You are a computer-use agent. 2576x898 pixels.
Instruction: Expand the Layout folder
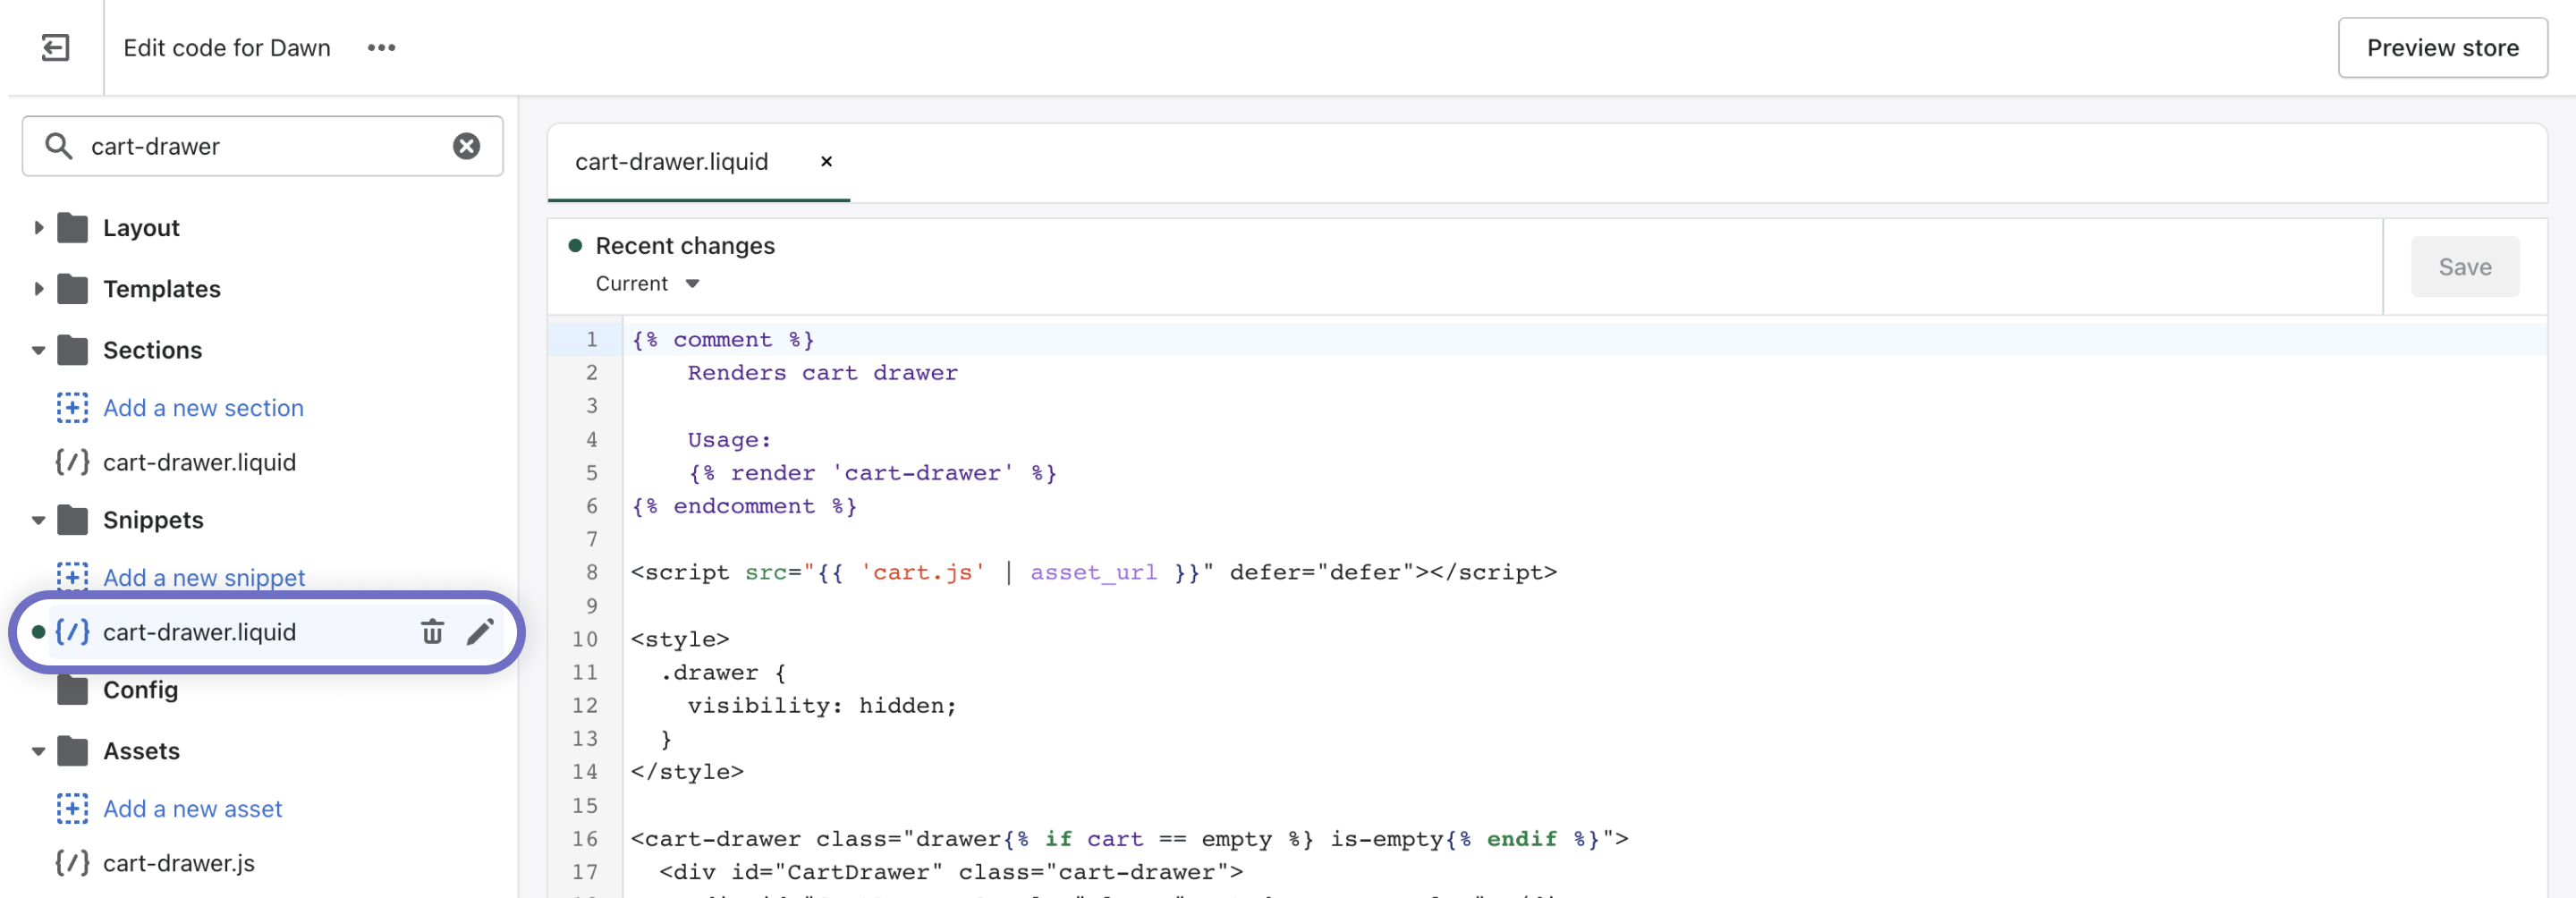(x=39, y=228)
